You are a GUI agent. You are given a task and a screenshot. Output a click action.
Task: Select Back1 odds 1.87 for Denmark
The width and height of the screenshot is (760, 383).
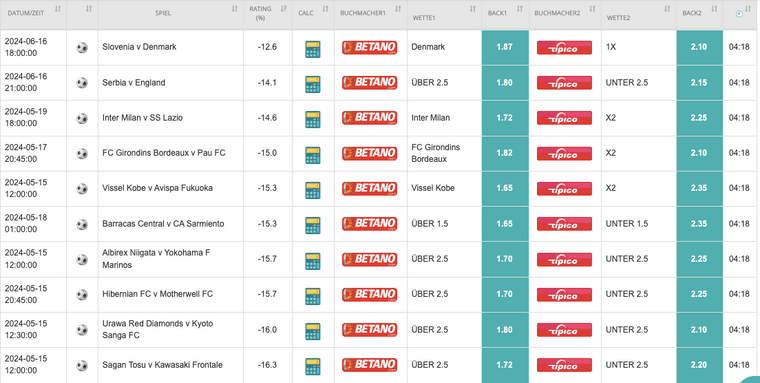pyautogui.click(x=505, y=48)
